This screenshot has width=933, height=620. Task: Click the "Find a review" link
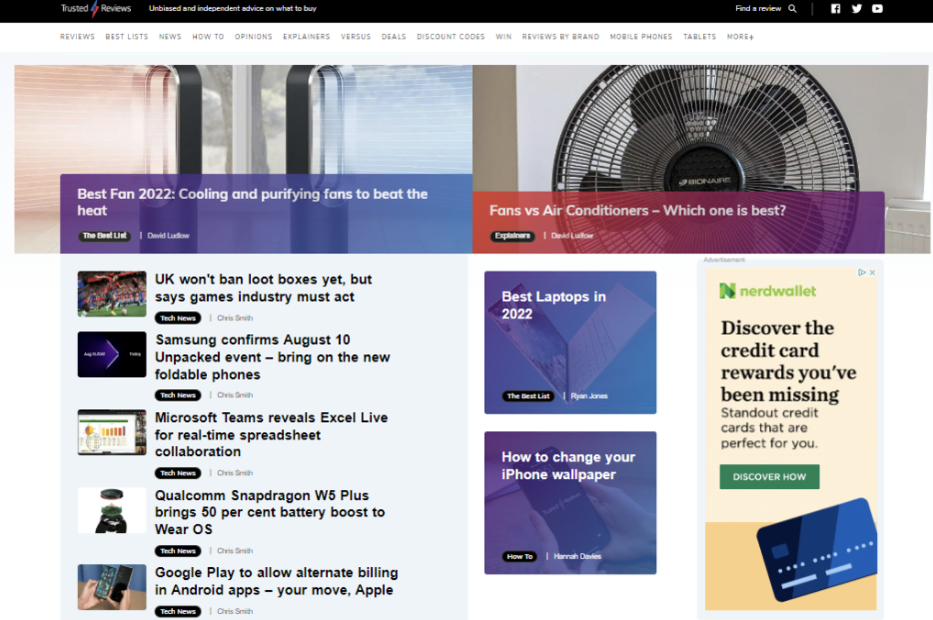coord(757,8)
